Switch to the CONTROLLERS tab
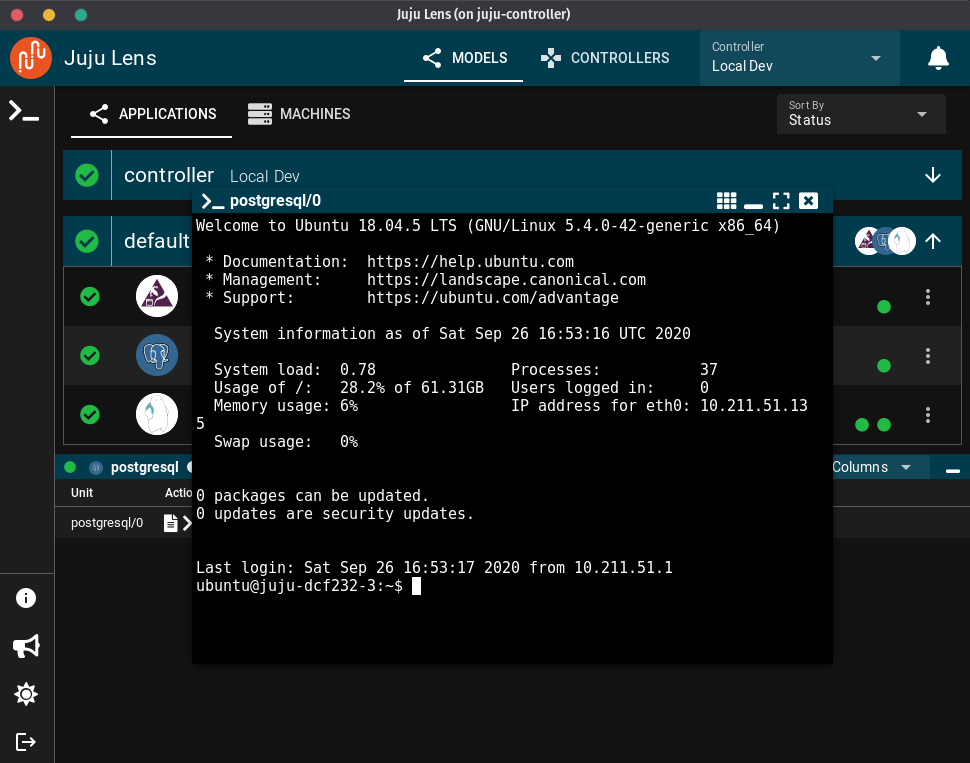The width and height of the screenshot is (970, 763). pyautogui.click(x=605, y=58)
